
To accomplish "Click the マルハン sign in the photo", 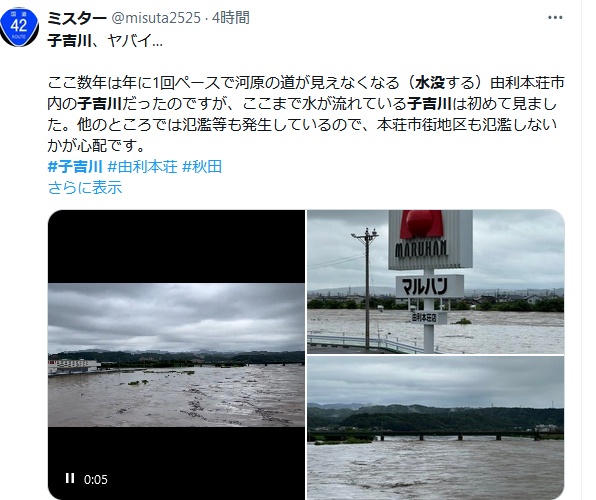I will (x=430, y=287).
